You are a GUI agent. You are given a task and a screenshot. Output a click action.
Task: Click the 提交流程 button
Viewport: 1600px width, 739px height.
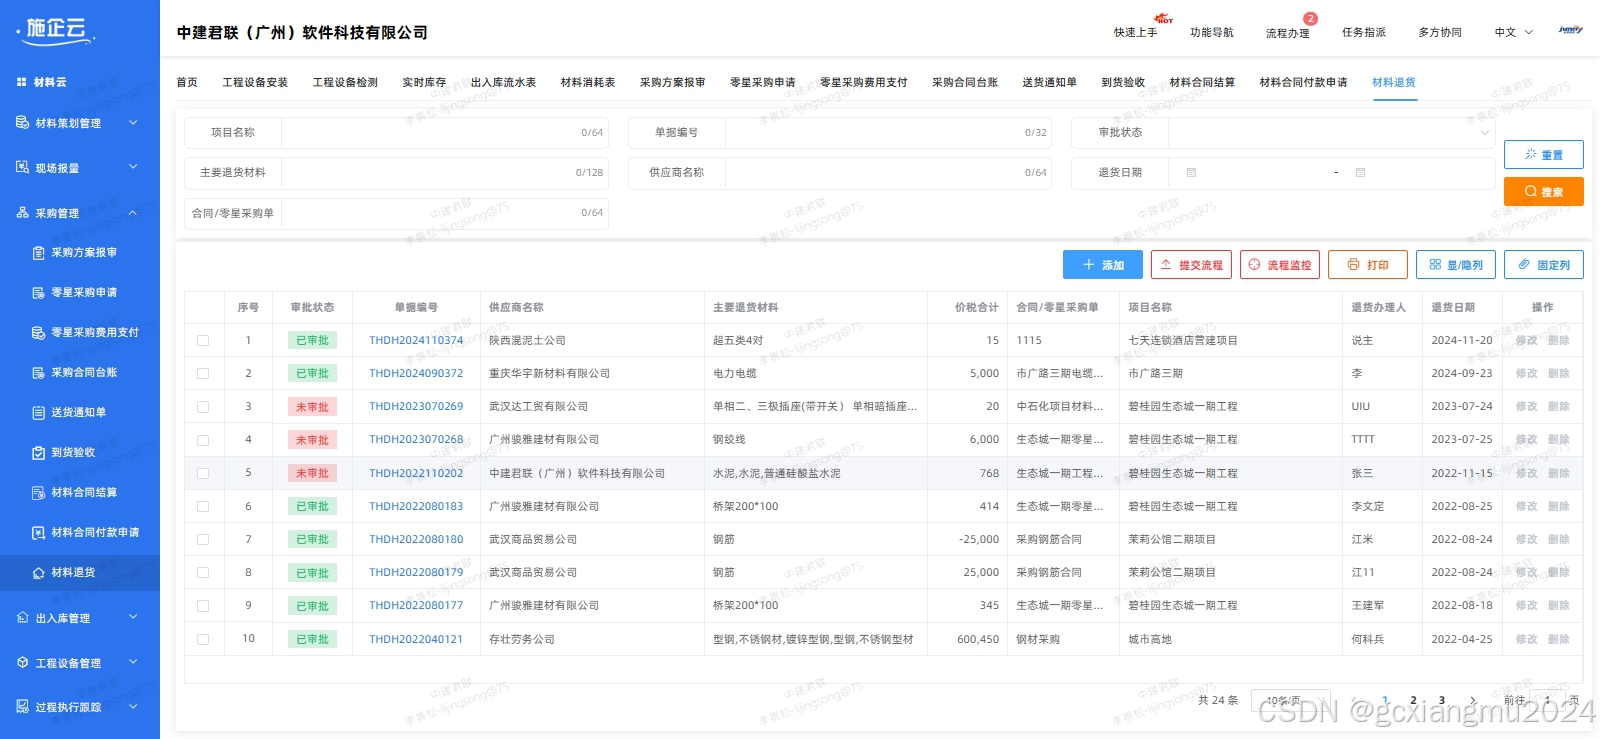point(1191,264)
